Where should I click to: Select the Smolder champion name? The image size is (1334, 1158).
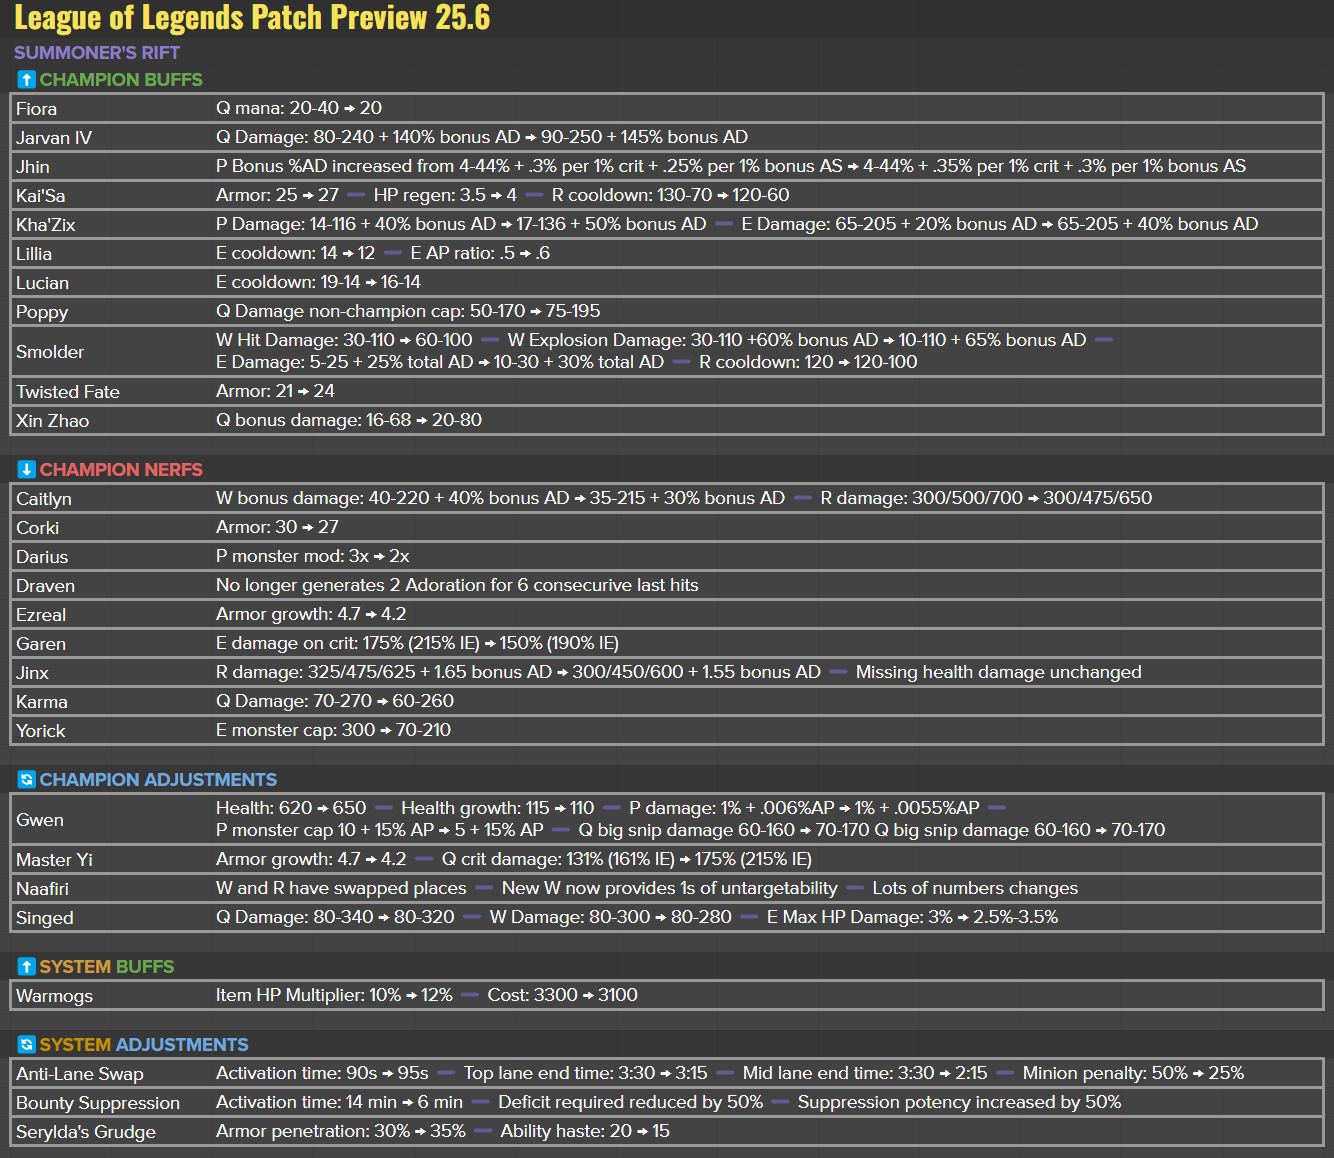(50, 352)
